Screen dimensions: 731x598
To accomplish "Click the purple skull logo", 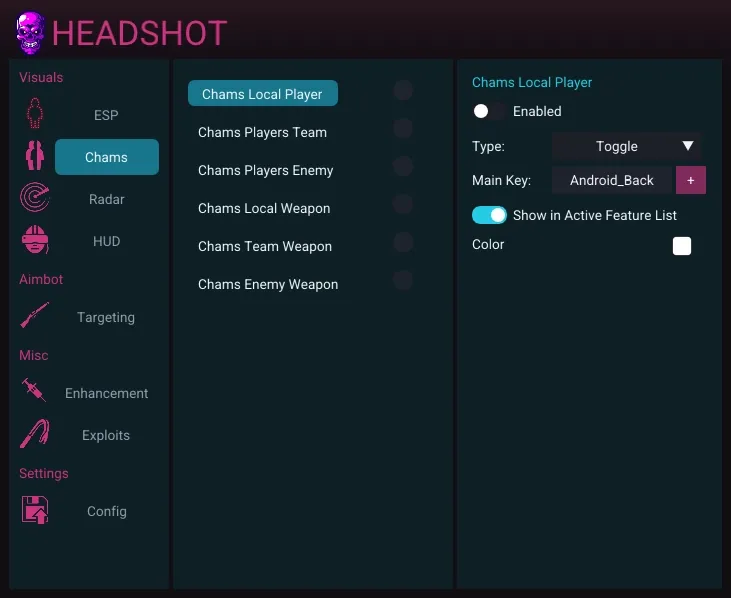I will [x=31, y=33].
